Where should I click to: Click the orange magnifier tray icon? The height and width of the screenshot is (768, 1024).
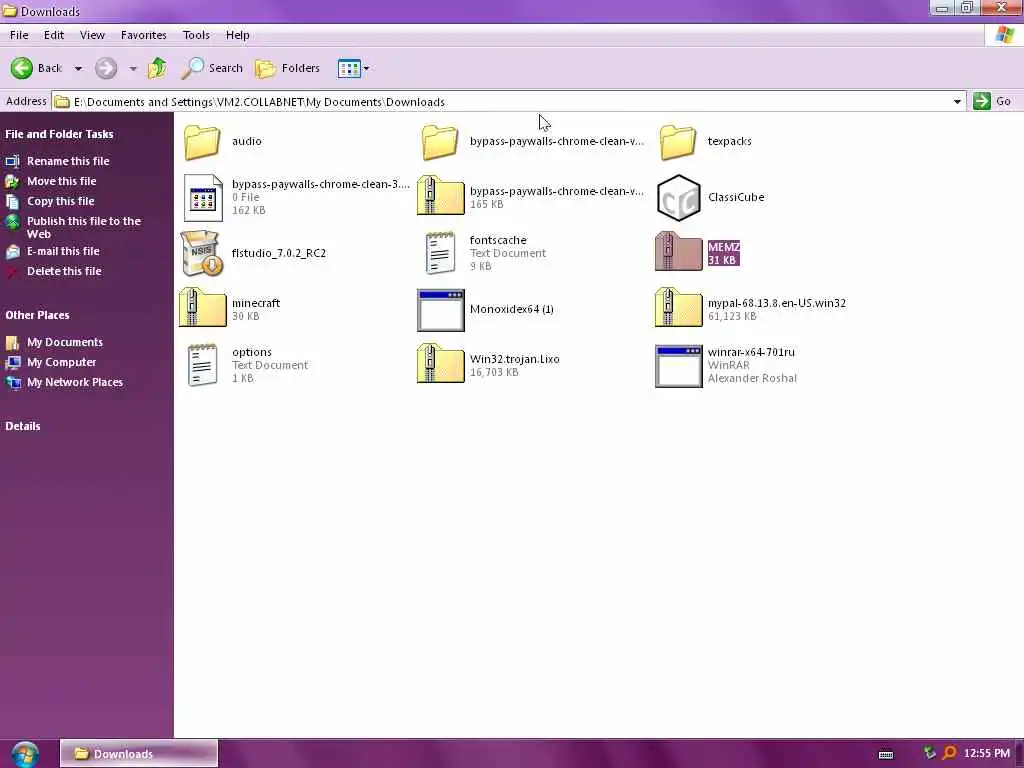point(950,753)
